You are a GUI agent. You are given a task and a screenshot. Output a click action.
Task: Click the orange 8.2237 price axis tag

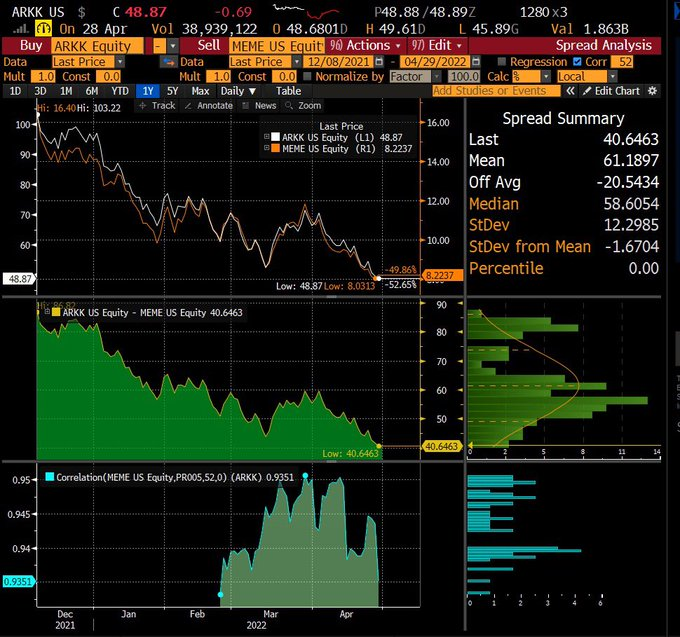click(x=441, y=275)
